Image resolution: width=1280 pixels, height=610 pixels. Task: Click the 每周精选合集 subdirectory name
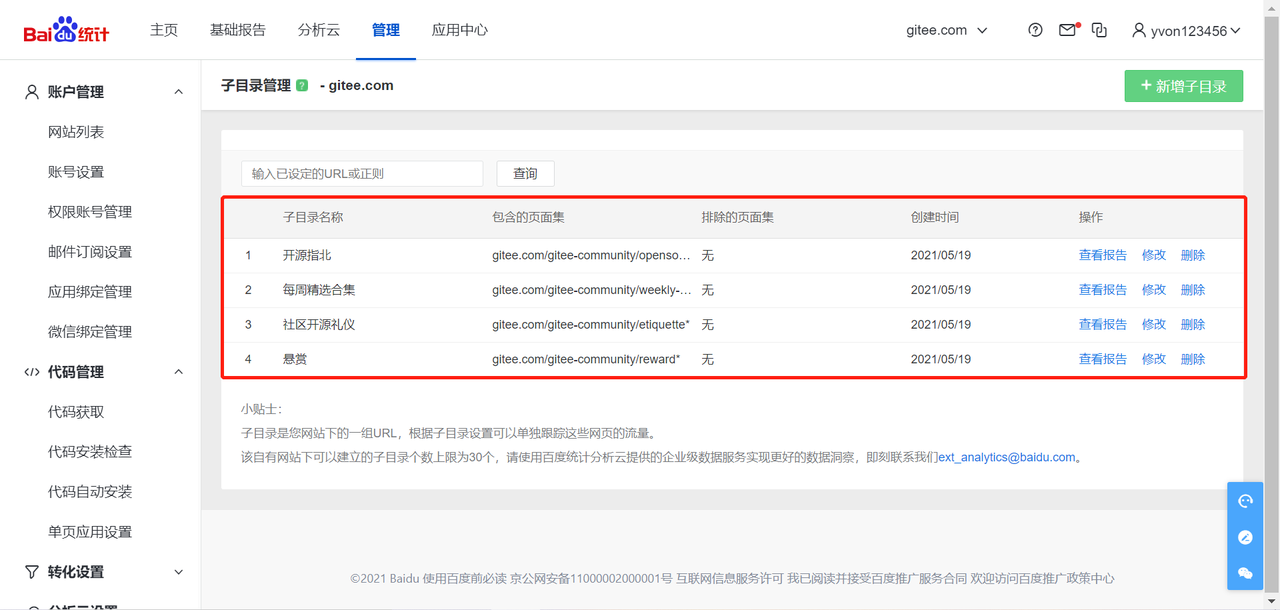click(x=319, y=290)
